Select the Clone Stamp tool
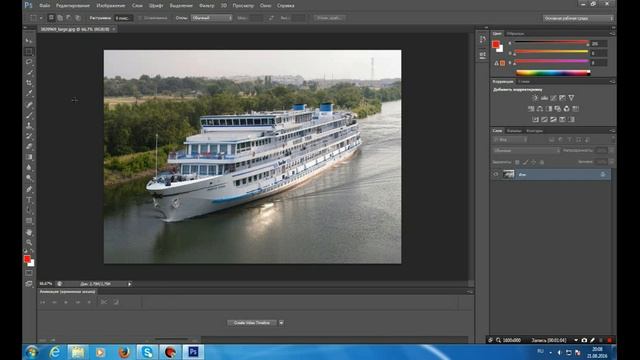 29,126
